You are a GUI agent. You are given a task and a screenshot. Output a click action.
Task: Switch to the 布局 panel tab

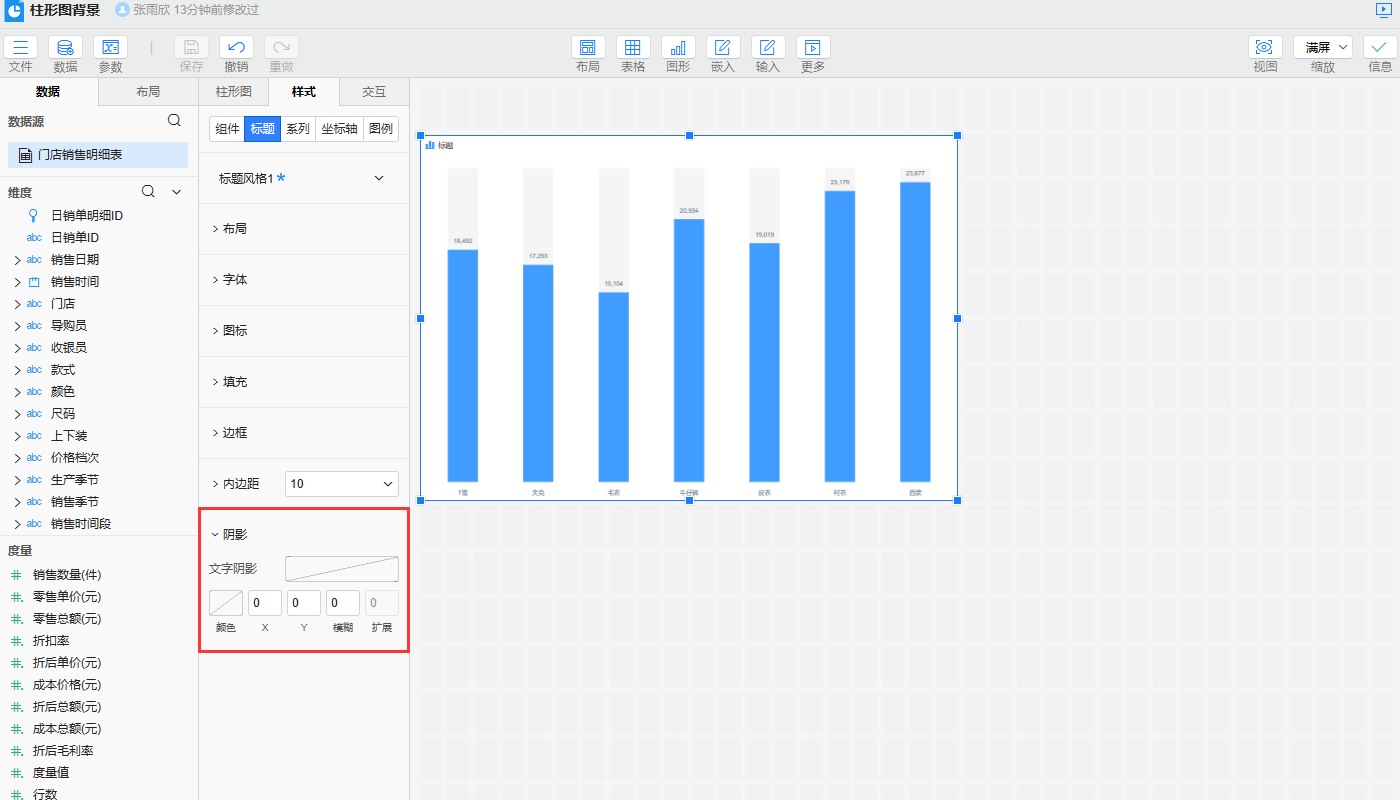[x=148, y=92]
